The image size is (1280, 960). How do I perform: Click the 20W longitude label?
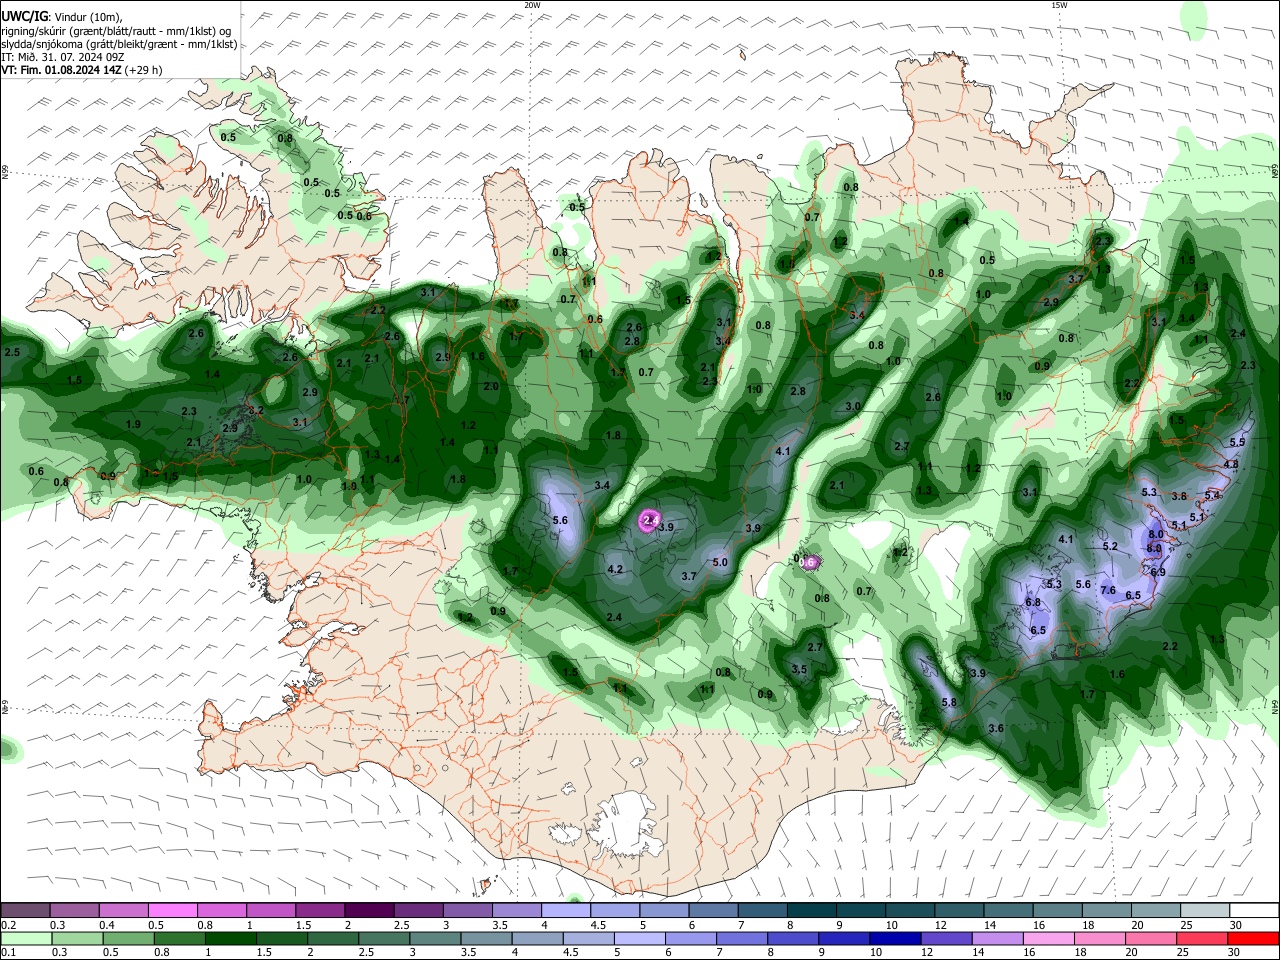[x=532, y=5]
